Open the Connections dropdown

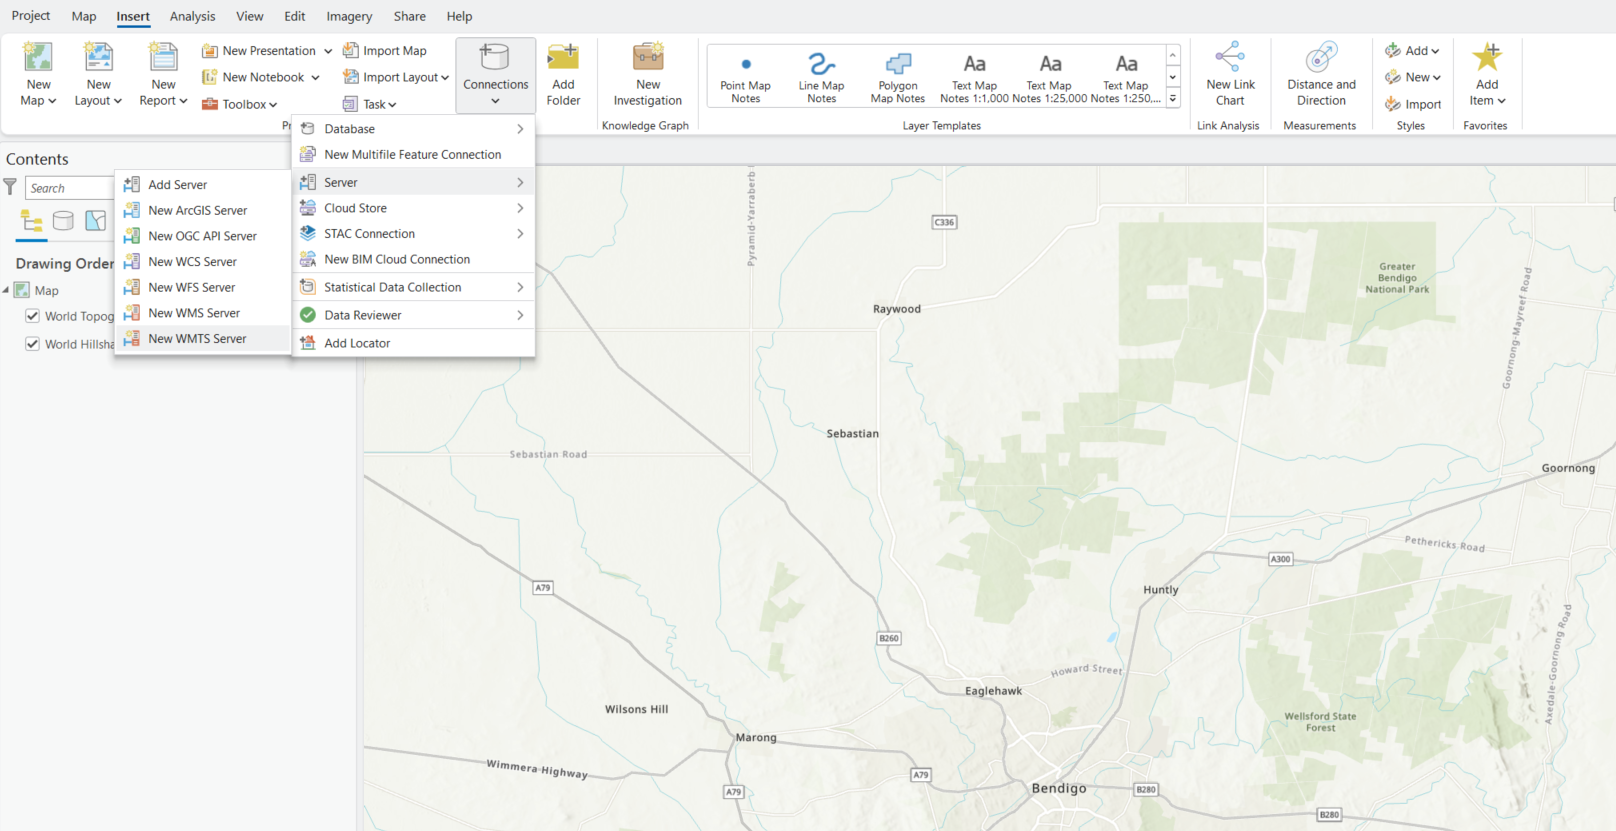point(495,75)
